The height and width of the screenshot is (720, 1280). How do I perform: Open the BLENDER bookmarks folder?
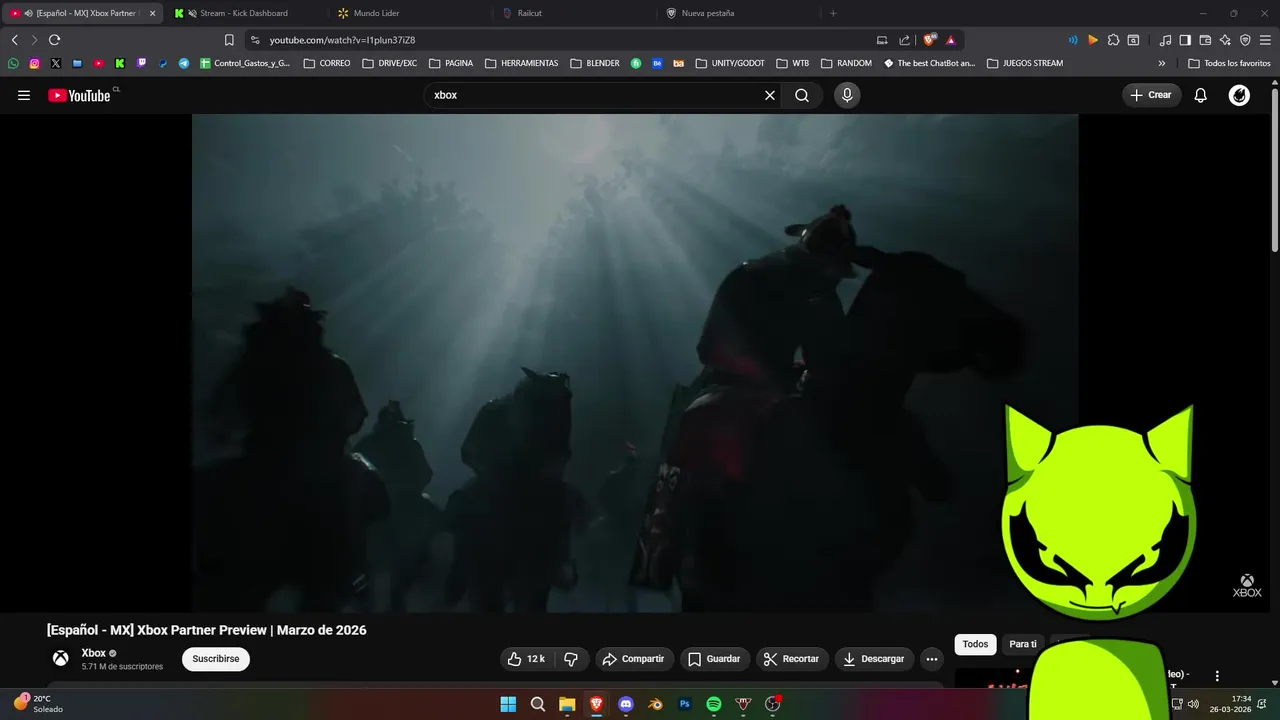(x=595, y=63)
